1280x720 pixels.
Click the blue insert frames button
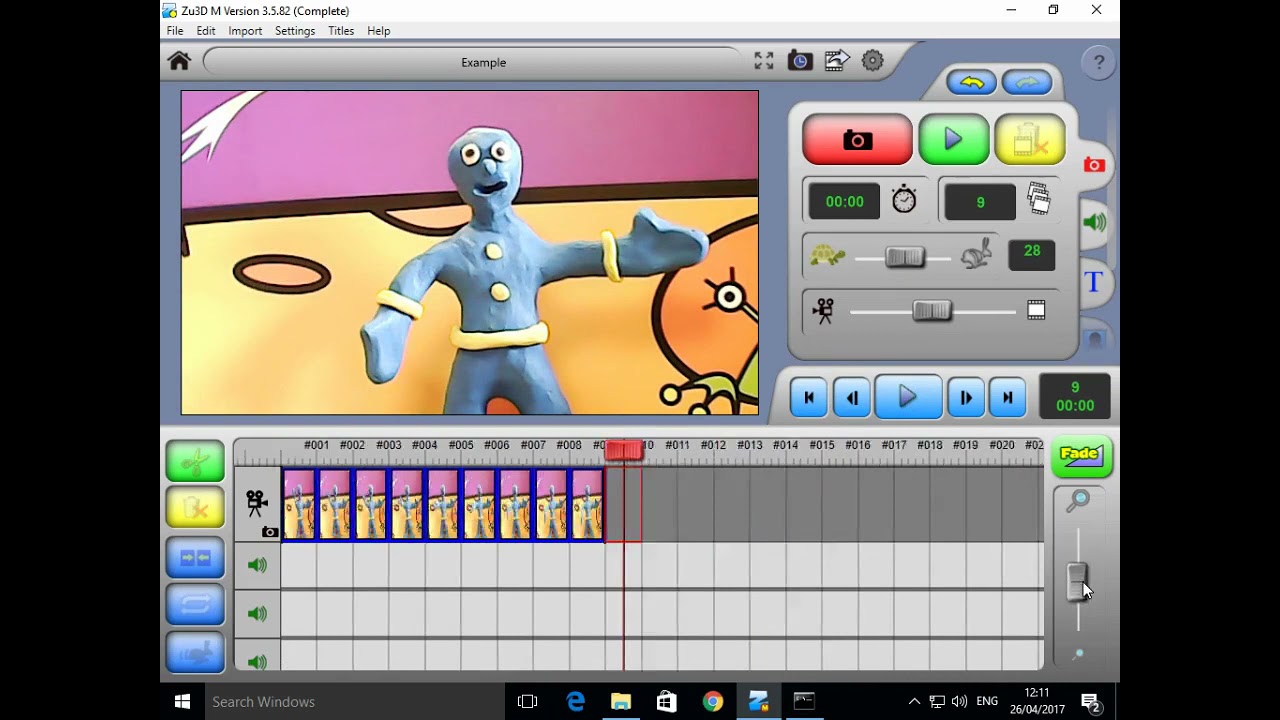[195, 558]
